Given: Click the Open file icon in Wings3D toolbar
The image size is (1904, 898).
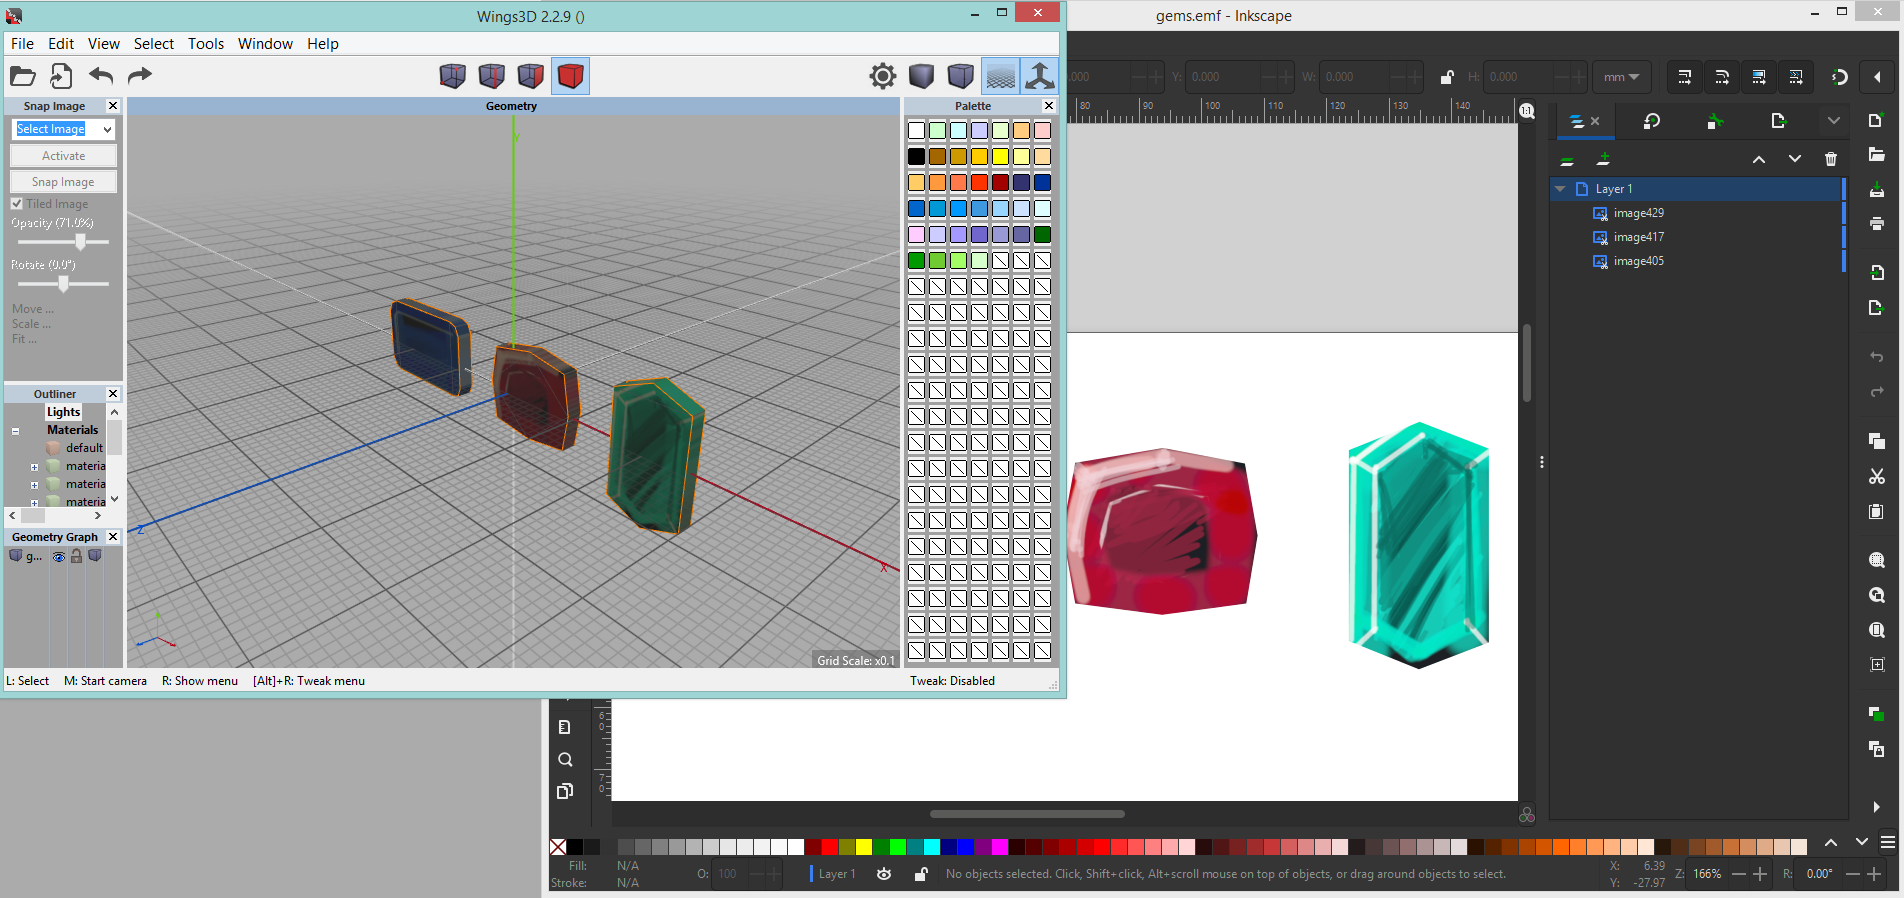Looking at the screenshot, I should 22,76.
